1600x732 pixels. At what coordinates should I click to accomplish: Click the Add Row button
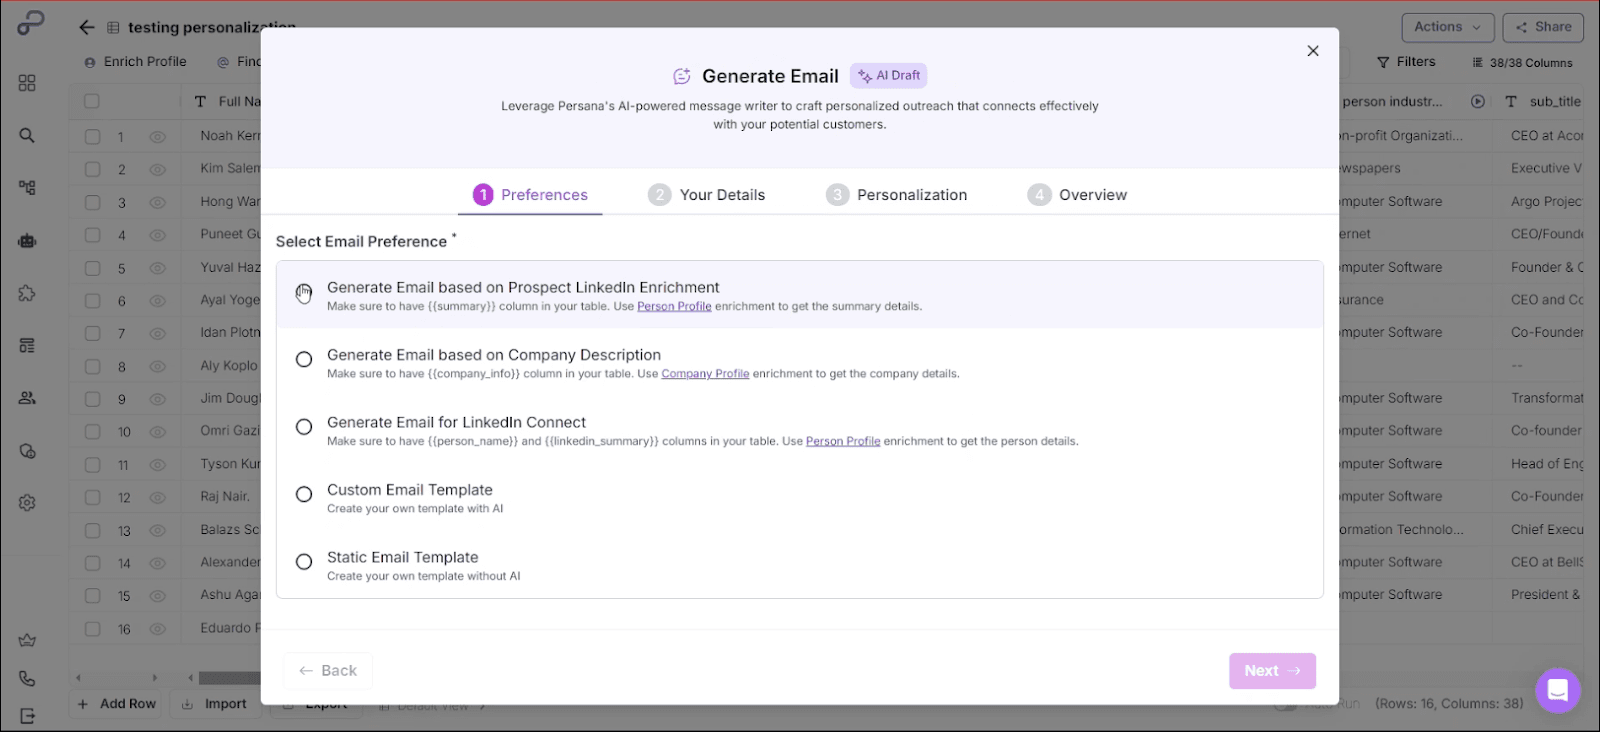pyautogui.click(x=117, y=704)
